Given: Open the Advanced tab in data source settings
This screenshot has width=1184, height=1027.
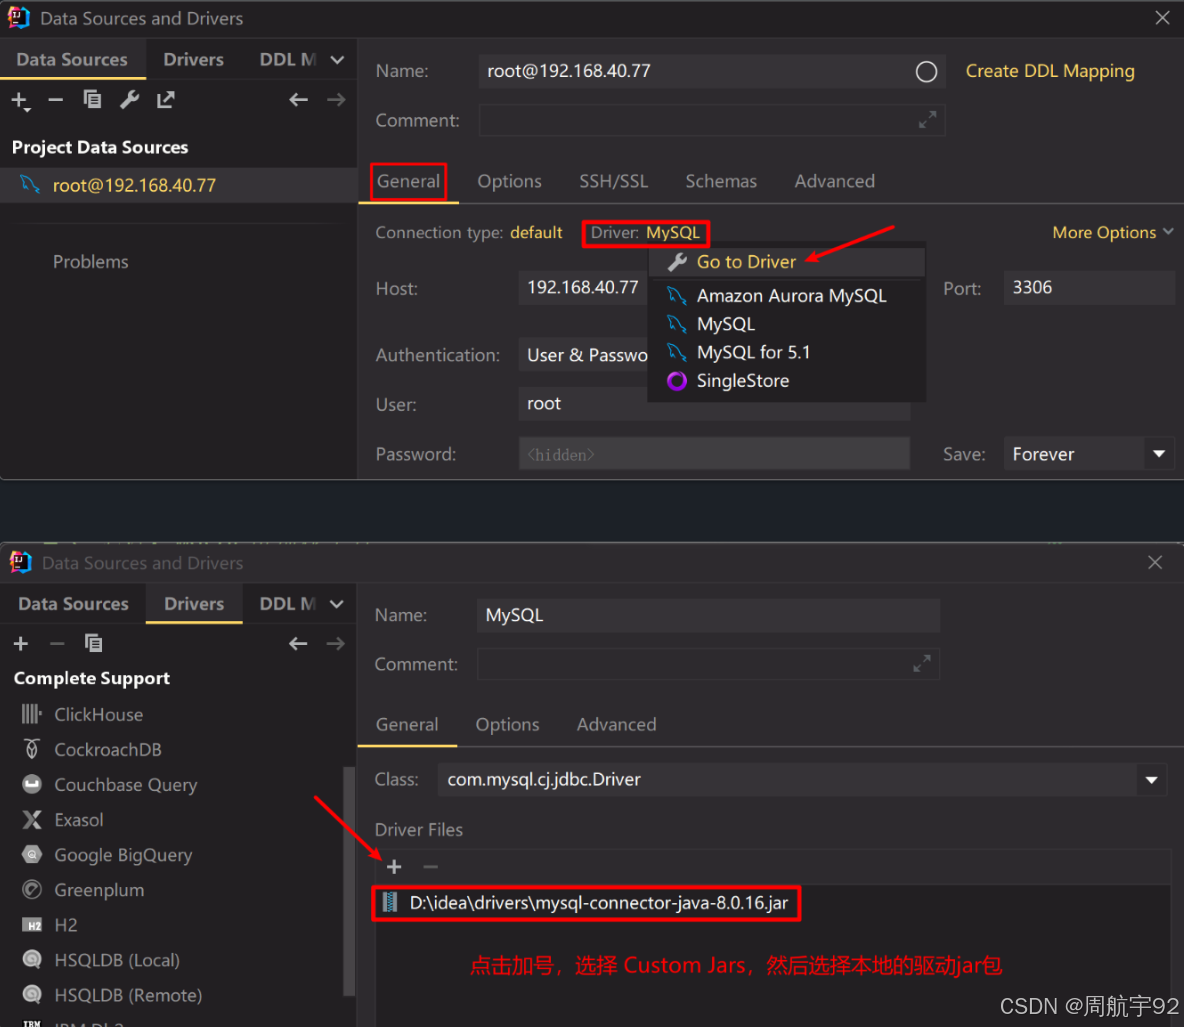Looking at the screenshot, I should [834, 181].
